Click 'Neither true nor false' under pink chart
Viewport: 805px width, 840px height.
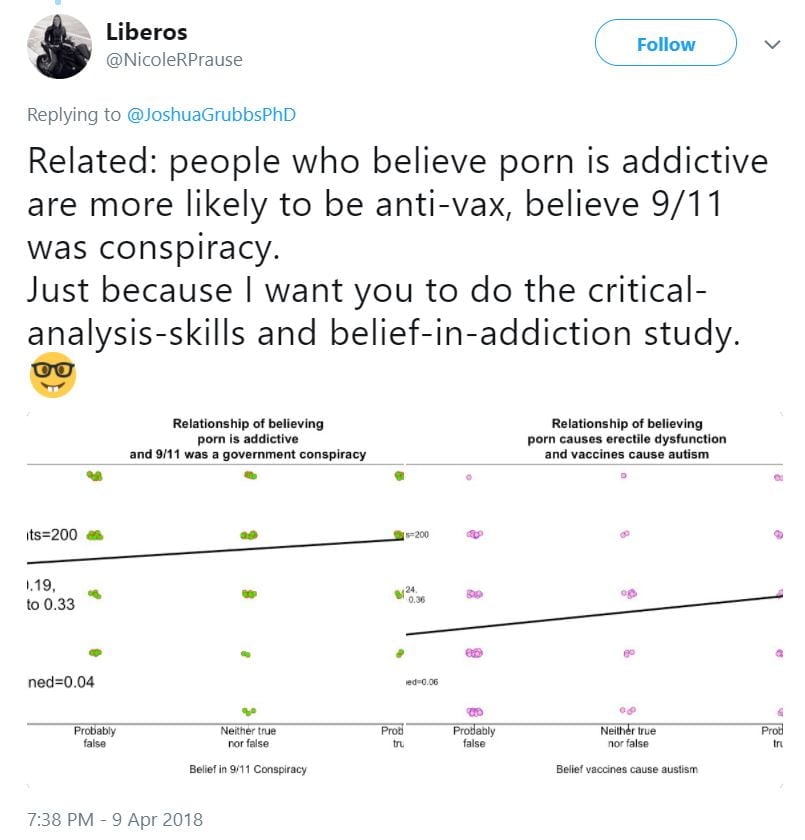[x=627, y=737]
